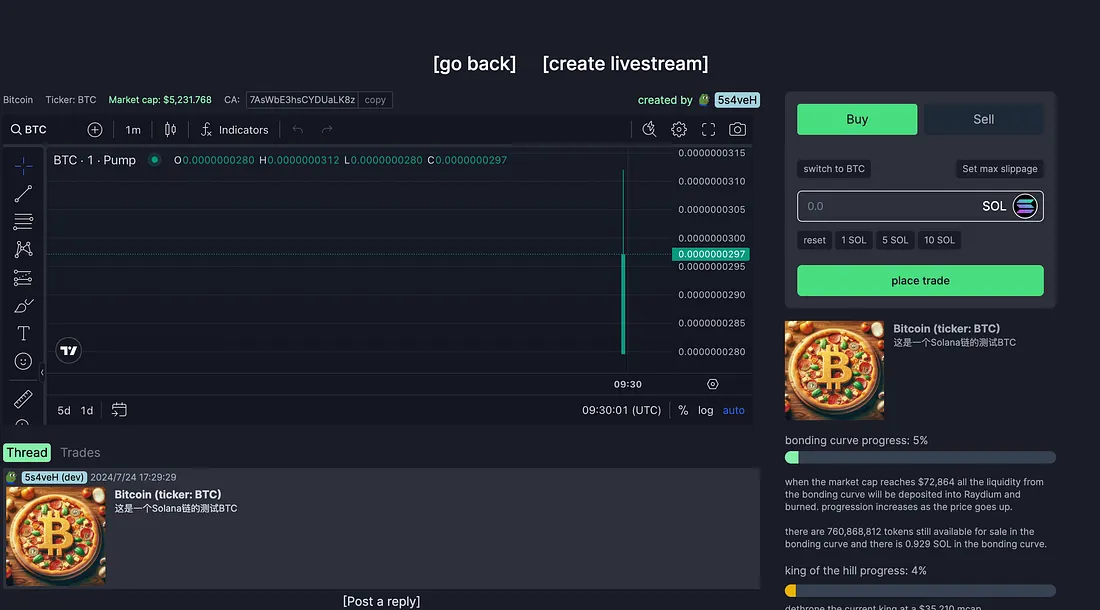Select the 1d date range
Image resolution: width=1100 pixels, height=610 pixels.
87,410
